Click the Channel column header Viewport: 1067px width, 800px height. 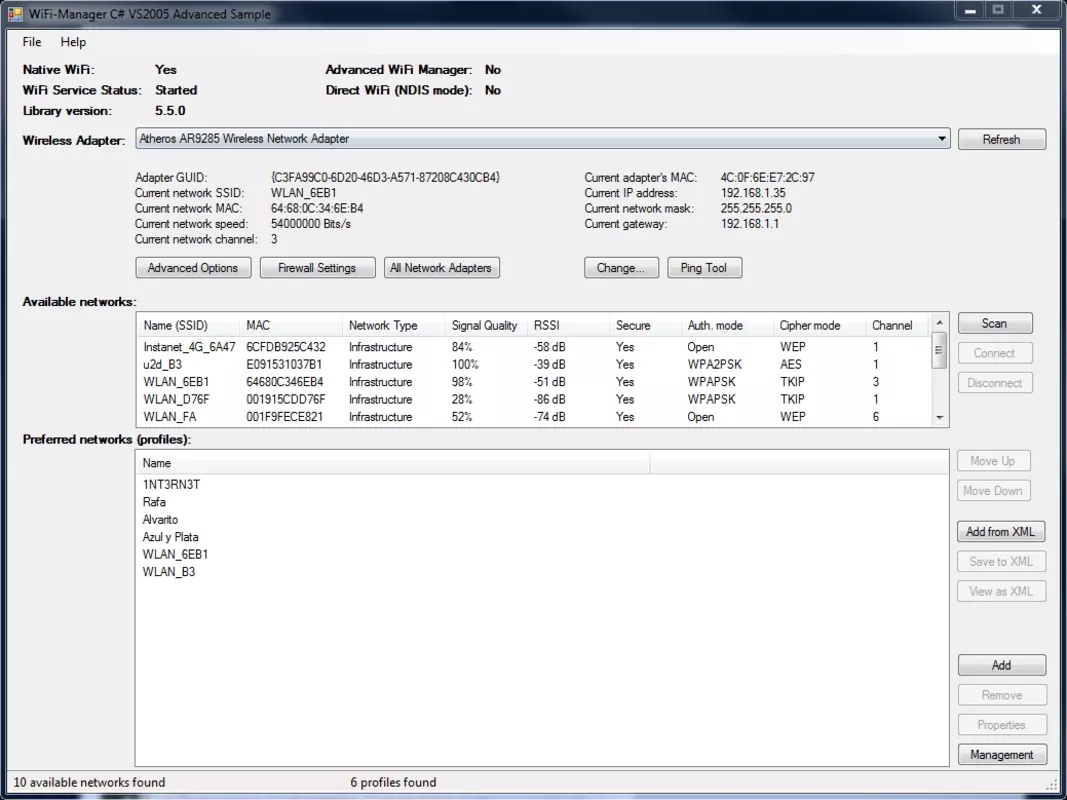coord(897,326)
